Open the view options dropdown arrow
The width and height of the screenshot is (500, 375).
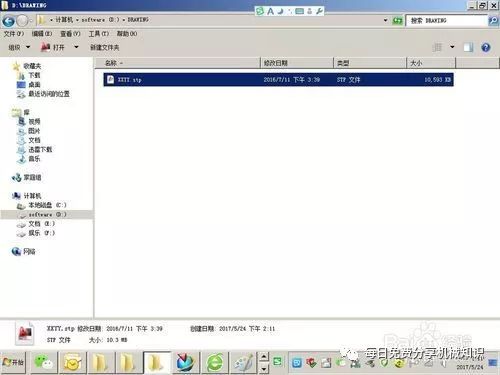452,47
